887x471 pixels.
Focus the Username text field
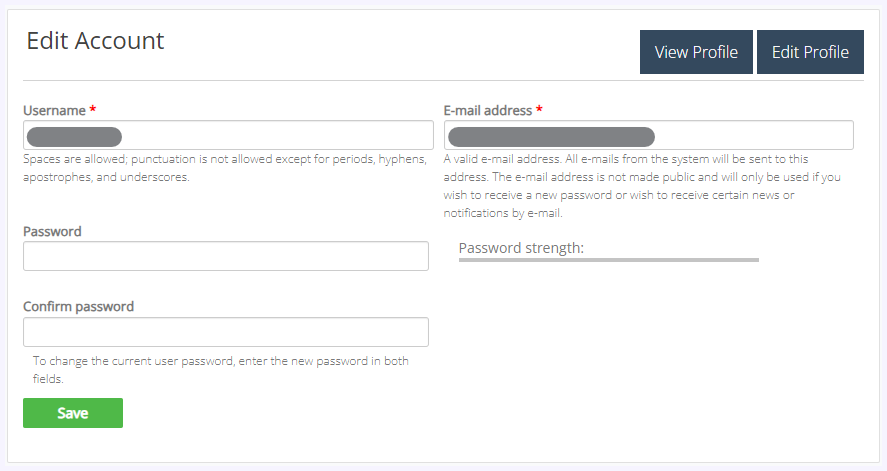228,135
